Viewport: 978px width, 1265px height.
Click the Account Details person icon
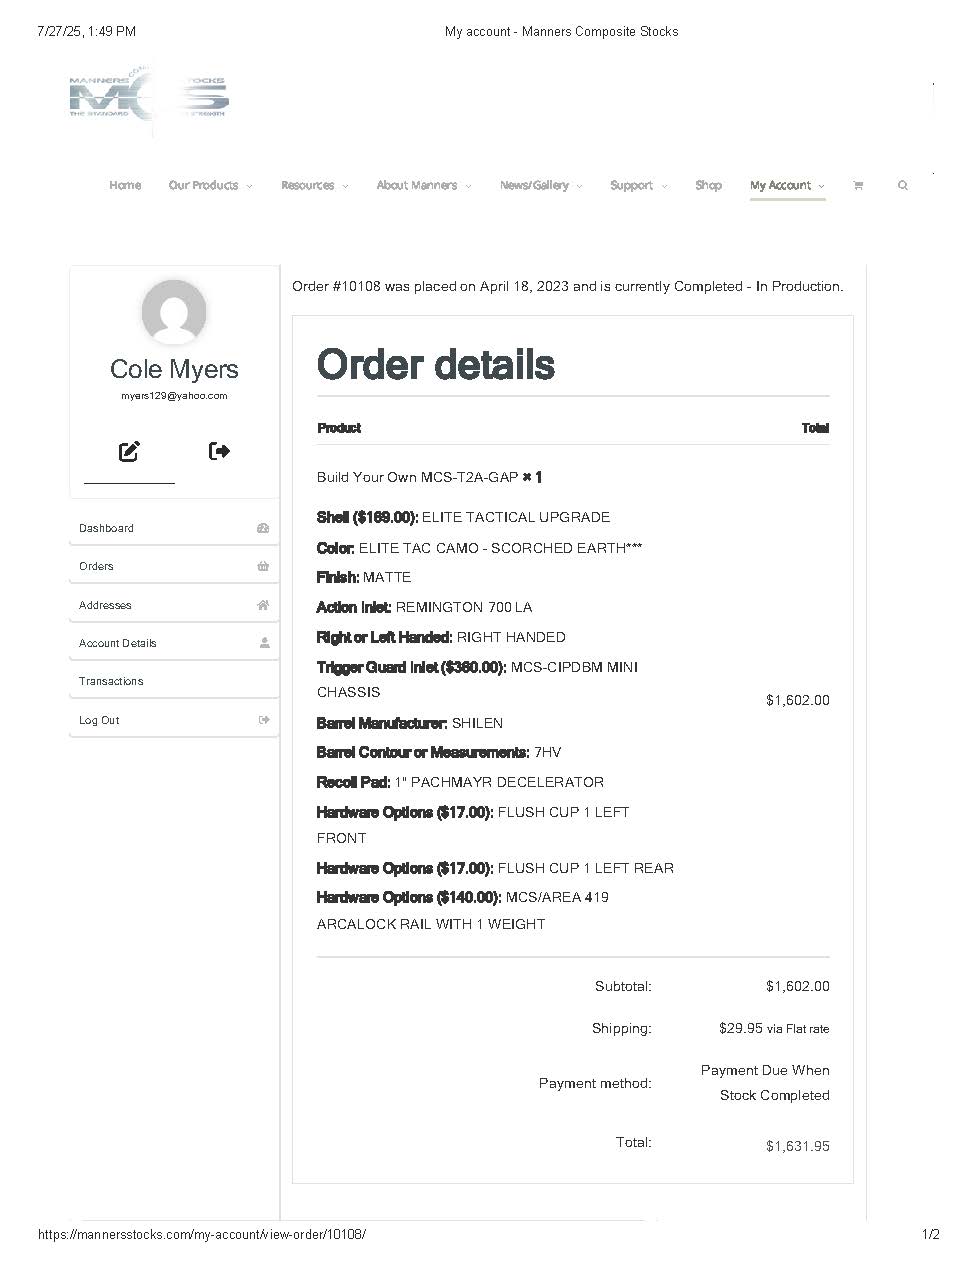coord(264,643)
